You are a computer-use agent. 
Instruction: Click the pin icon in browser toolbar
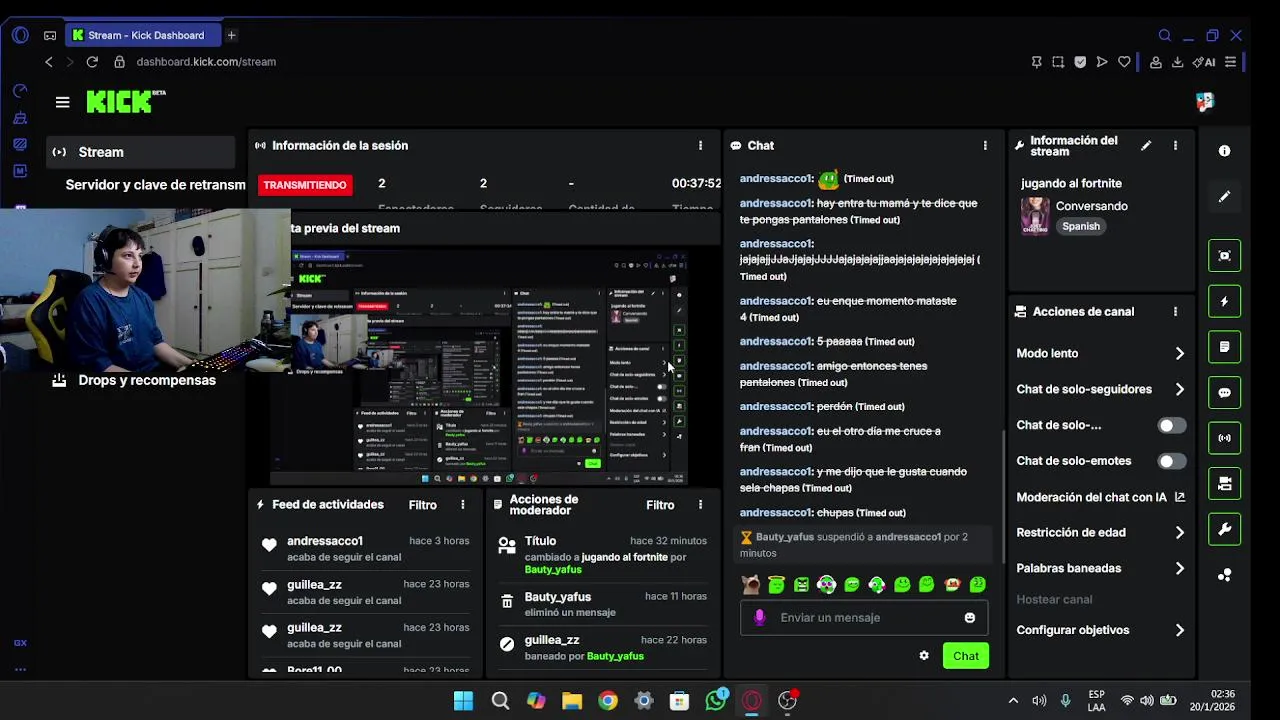pyautogui.click(x=1037, y=62)
